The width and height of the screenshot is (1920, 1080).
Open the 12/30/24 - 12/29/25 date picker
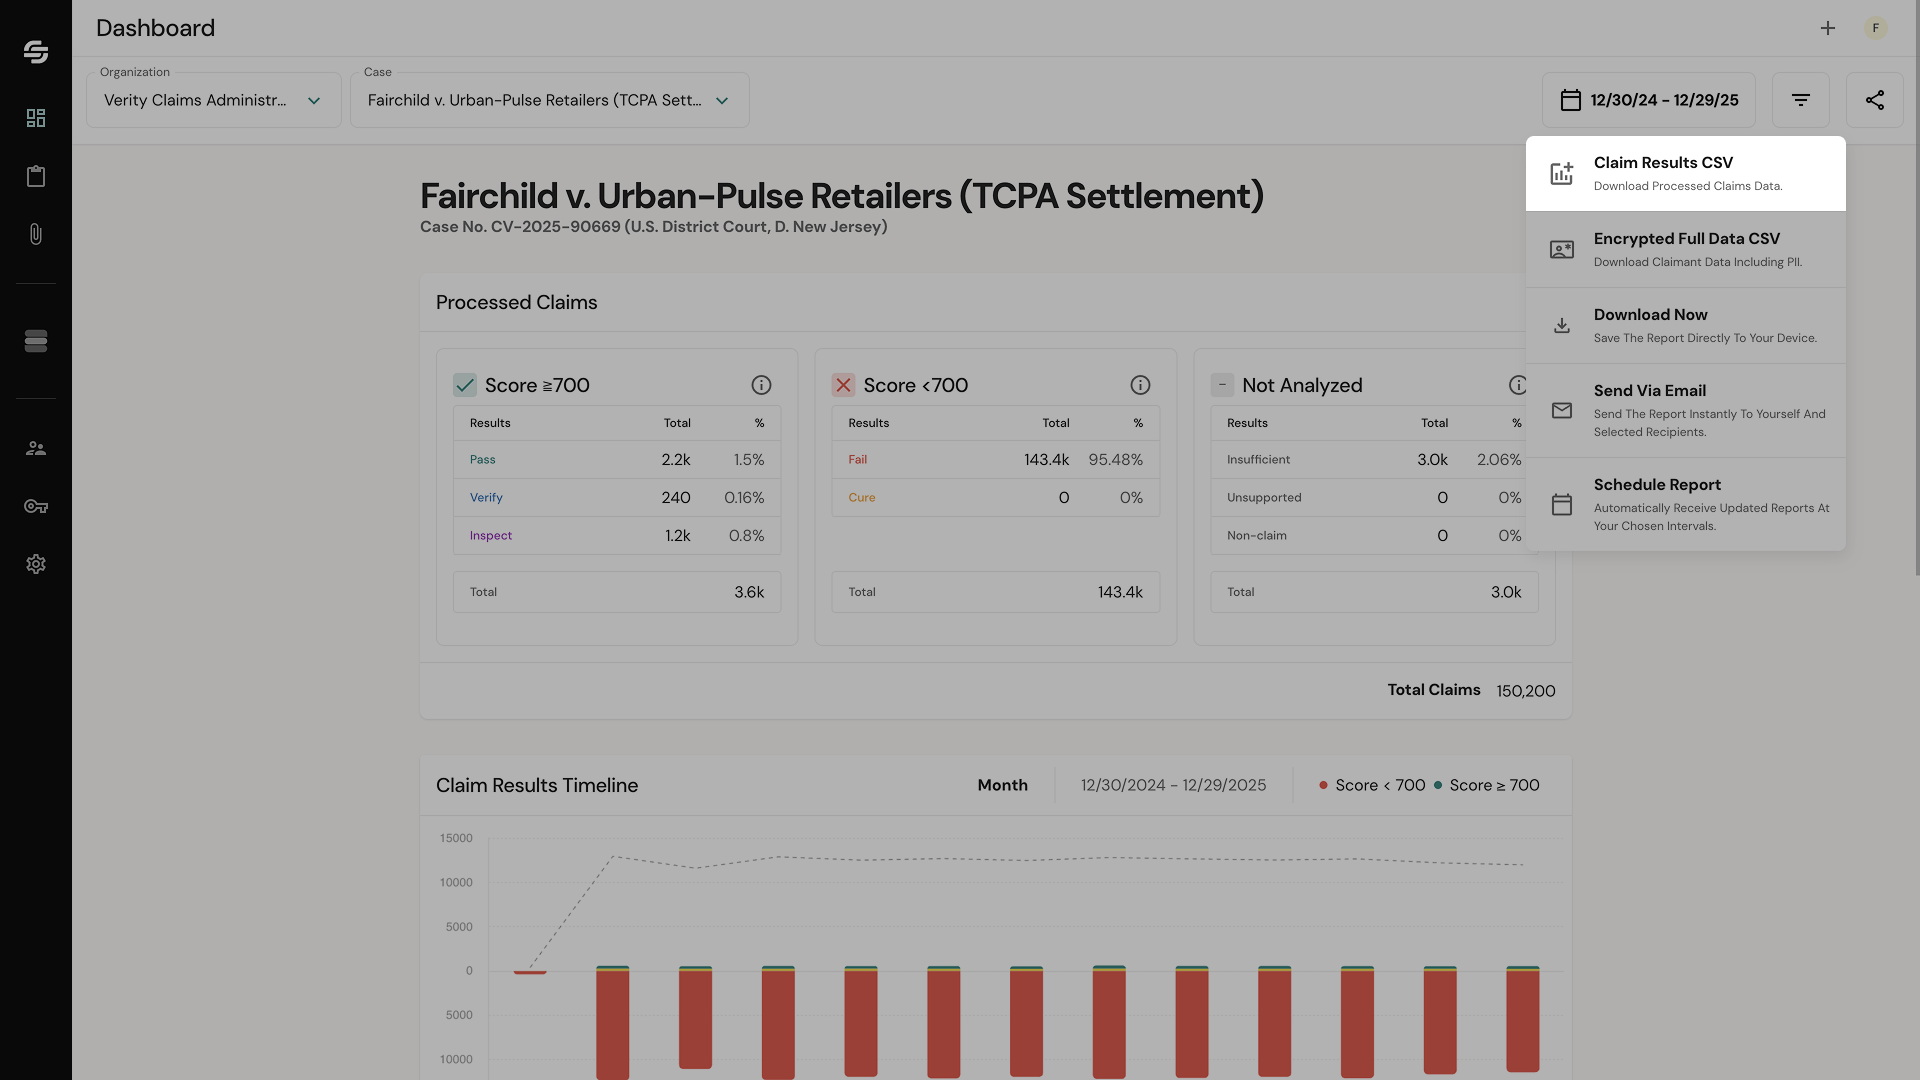pos(1649,100)
